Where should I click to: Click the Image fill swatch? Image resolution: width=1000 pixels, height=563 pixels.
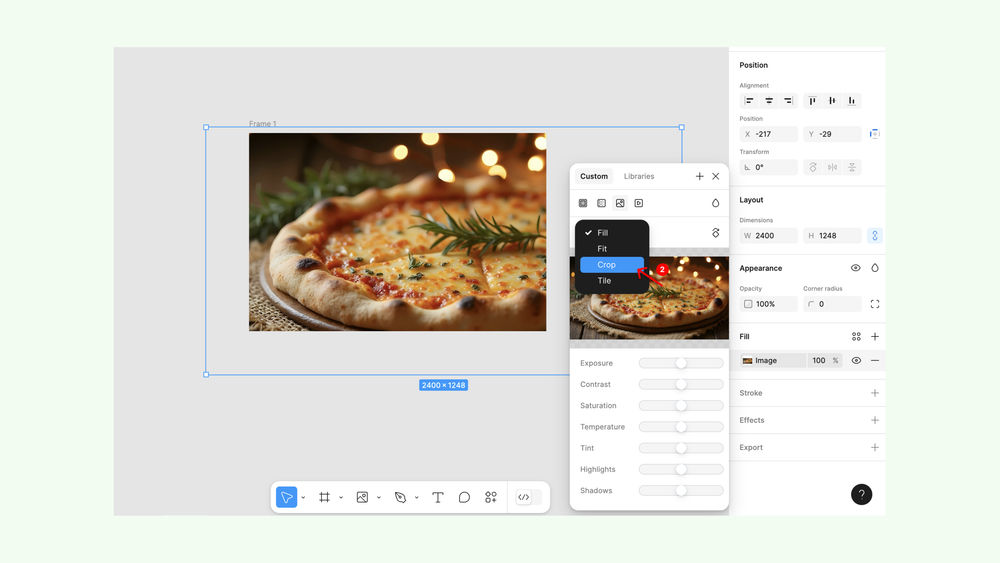[747, 361]
